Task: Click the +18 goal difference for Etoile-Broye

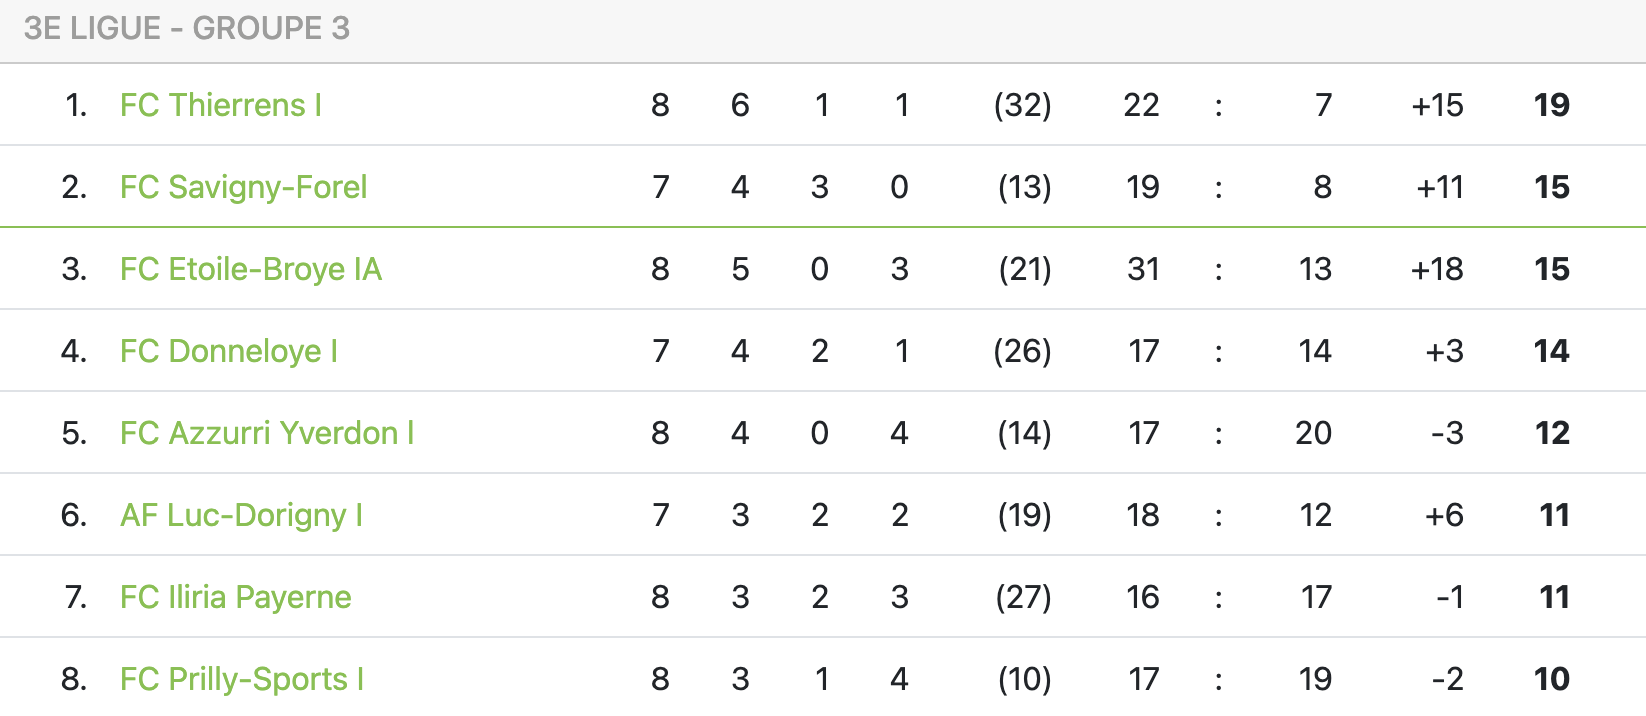Action: pyautogui.click(x=1437, y=269)
